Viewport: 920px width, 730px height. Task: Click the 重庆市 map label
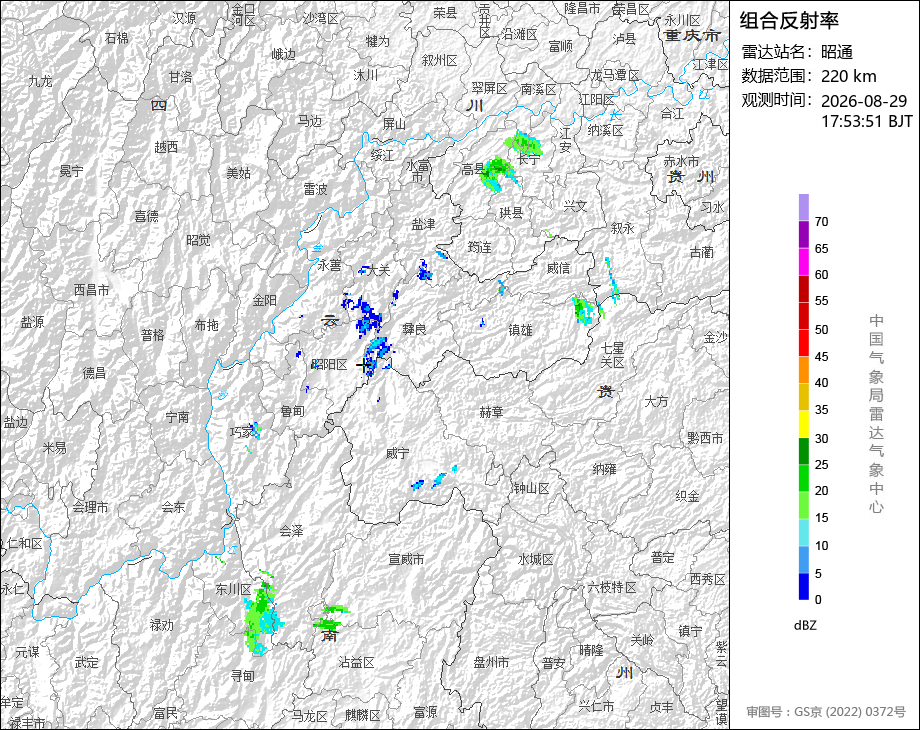(x=692, y=35)
